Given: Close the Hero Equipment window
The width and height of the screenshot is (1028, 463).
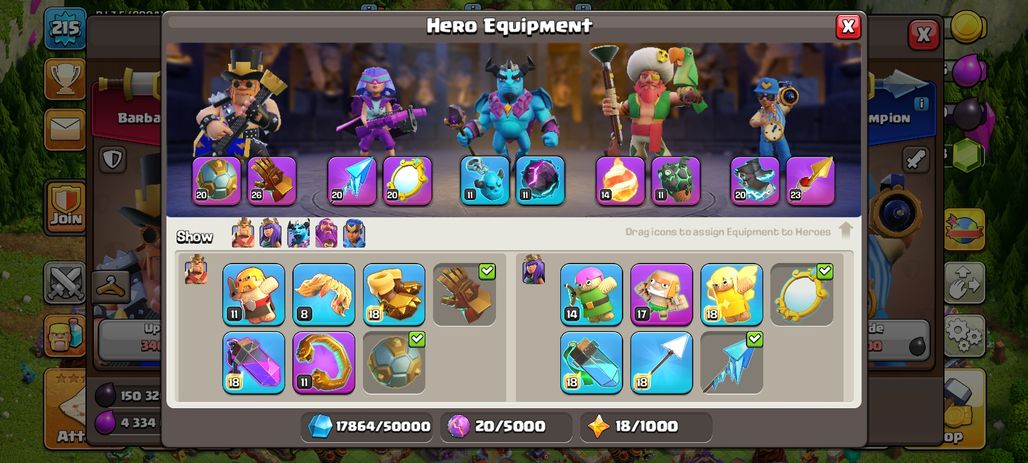Looking at the screenshot, I should click(848, 26).
